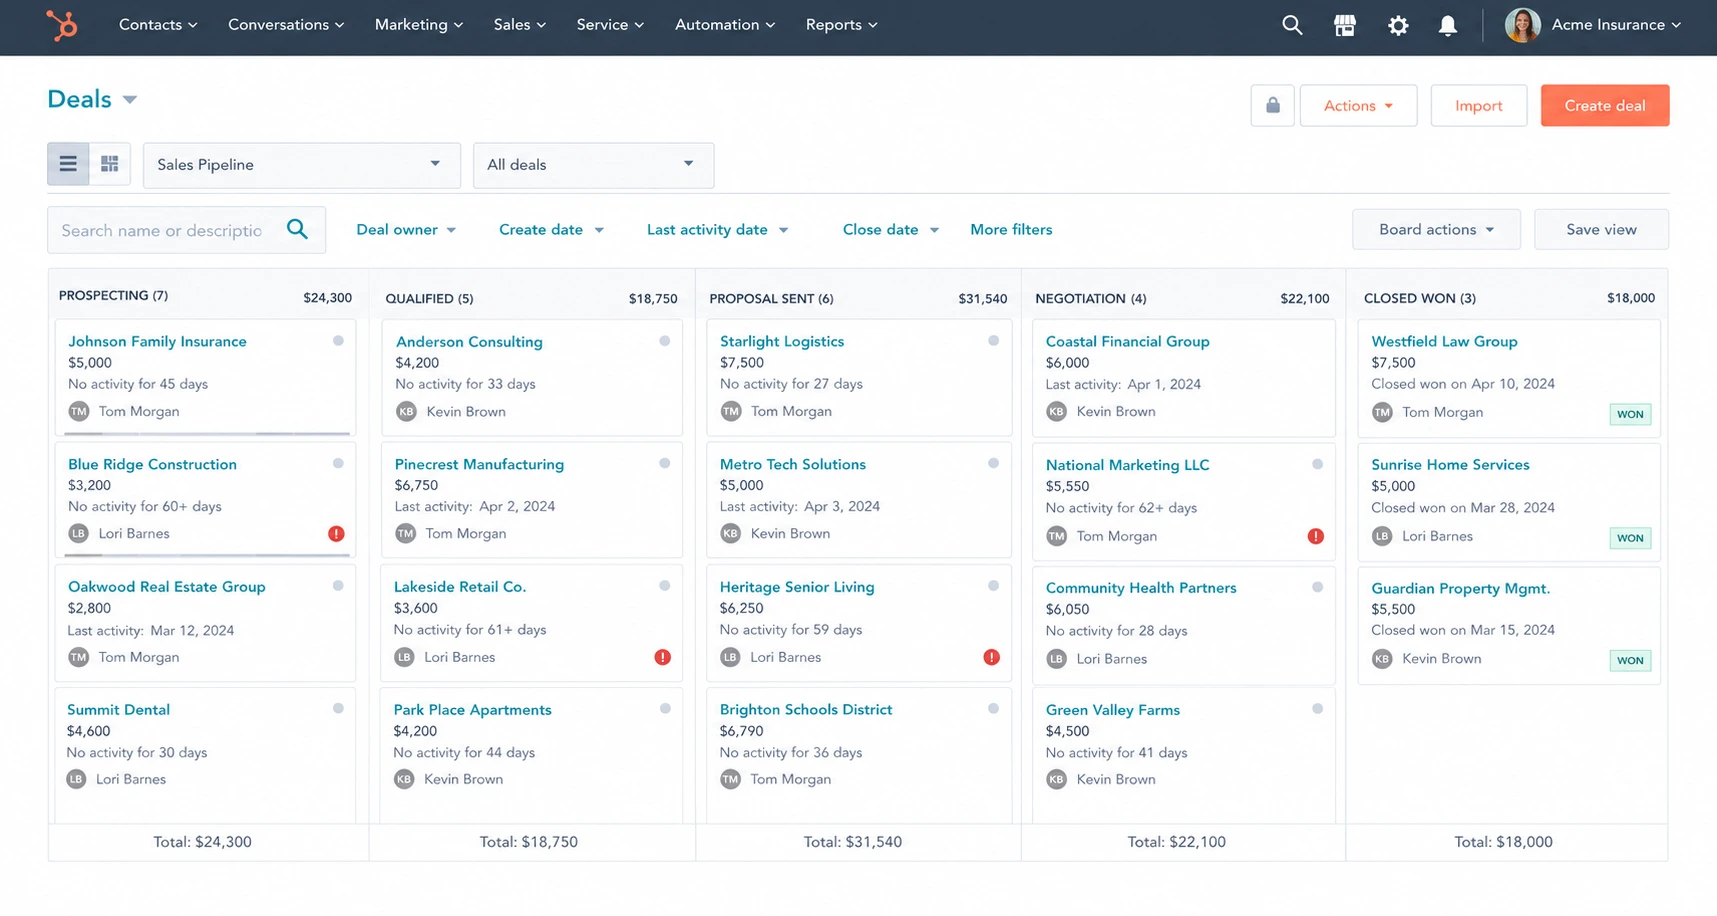Open the notifications bell
This screenshot has height=916, width=1717.
1447,25
